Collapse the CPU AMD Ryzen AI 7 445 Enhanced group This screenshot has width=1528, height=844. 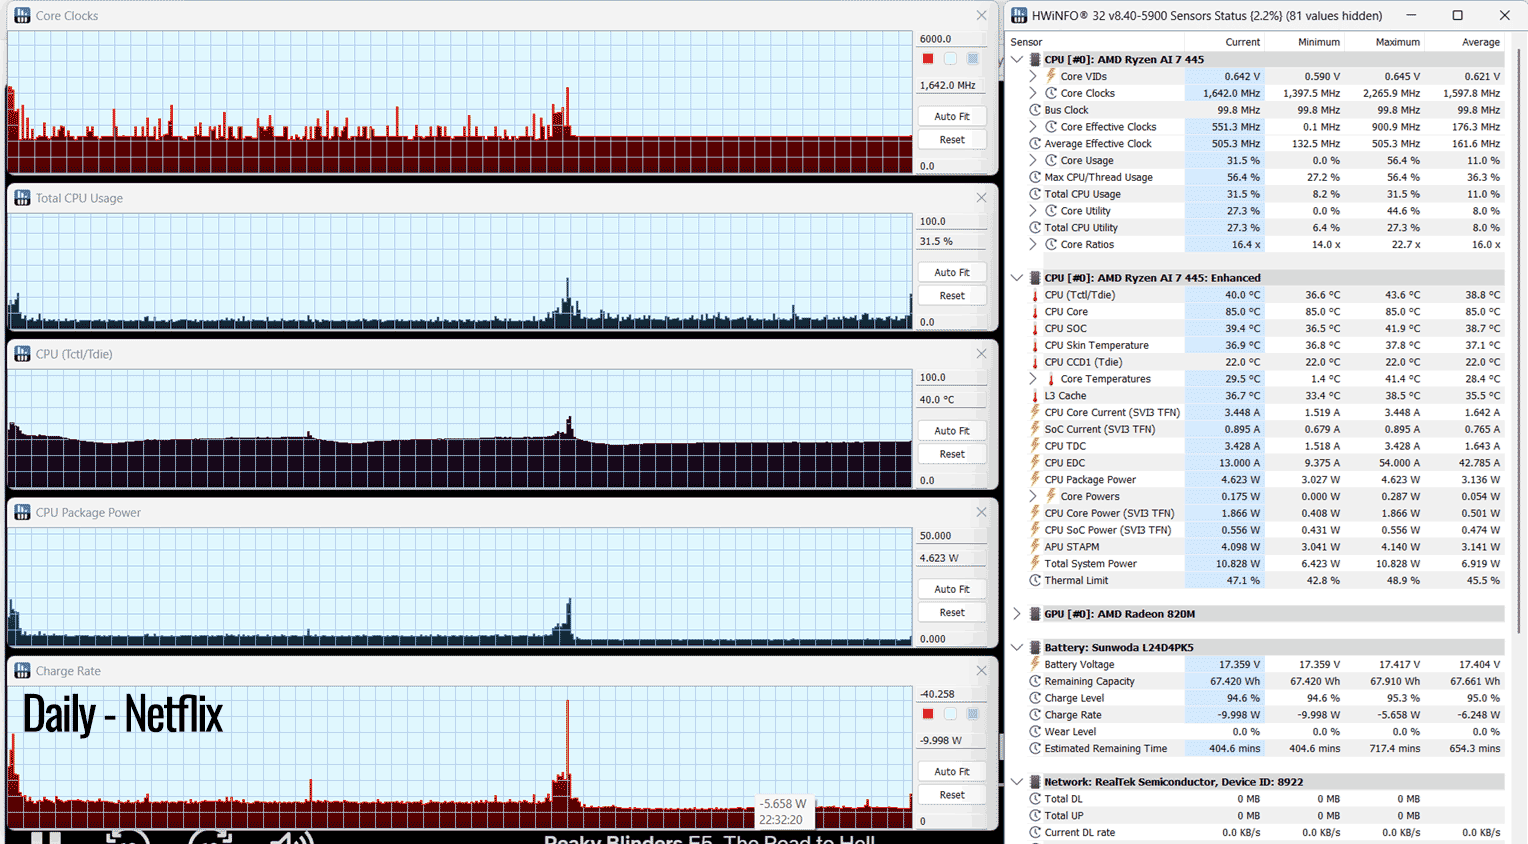1017,278
